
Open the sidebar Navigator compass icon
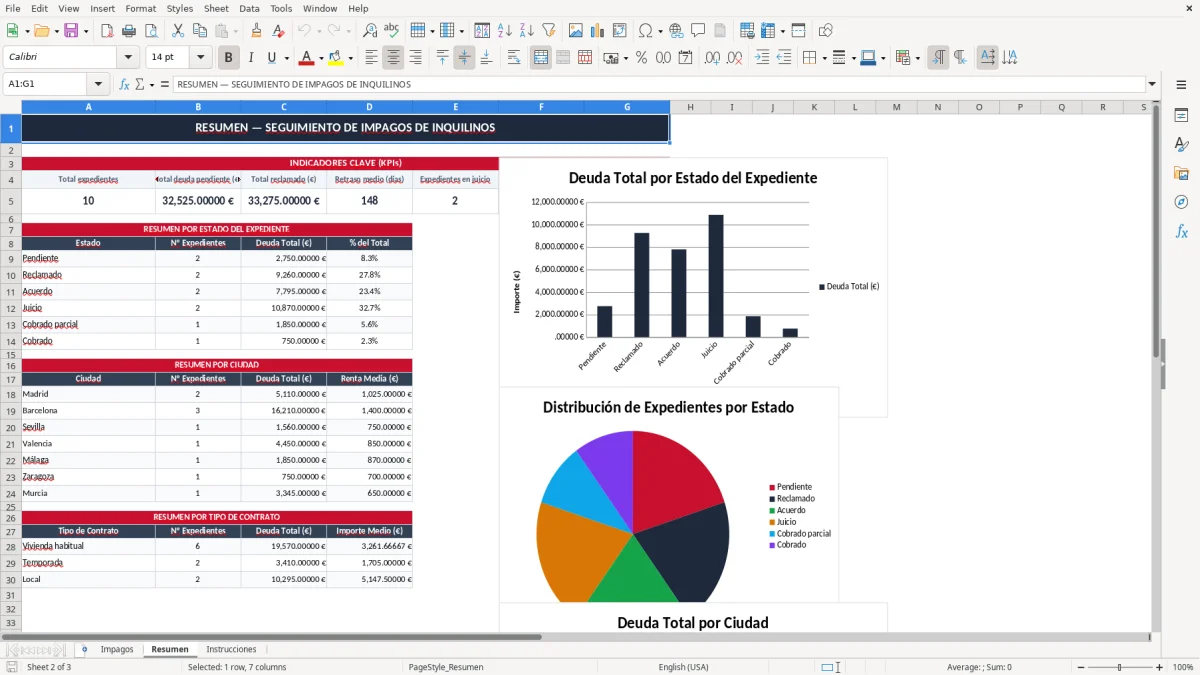pos(1181,202)
